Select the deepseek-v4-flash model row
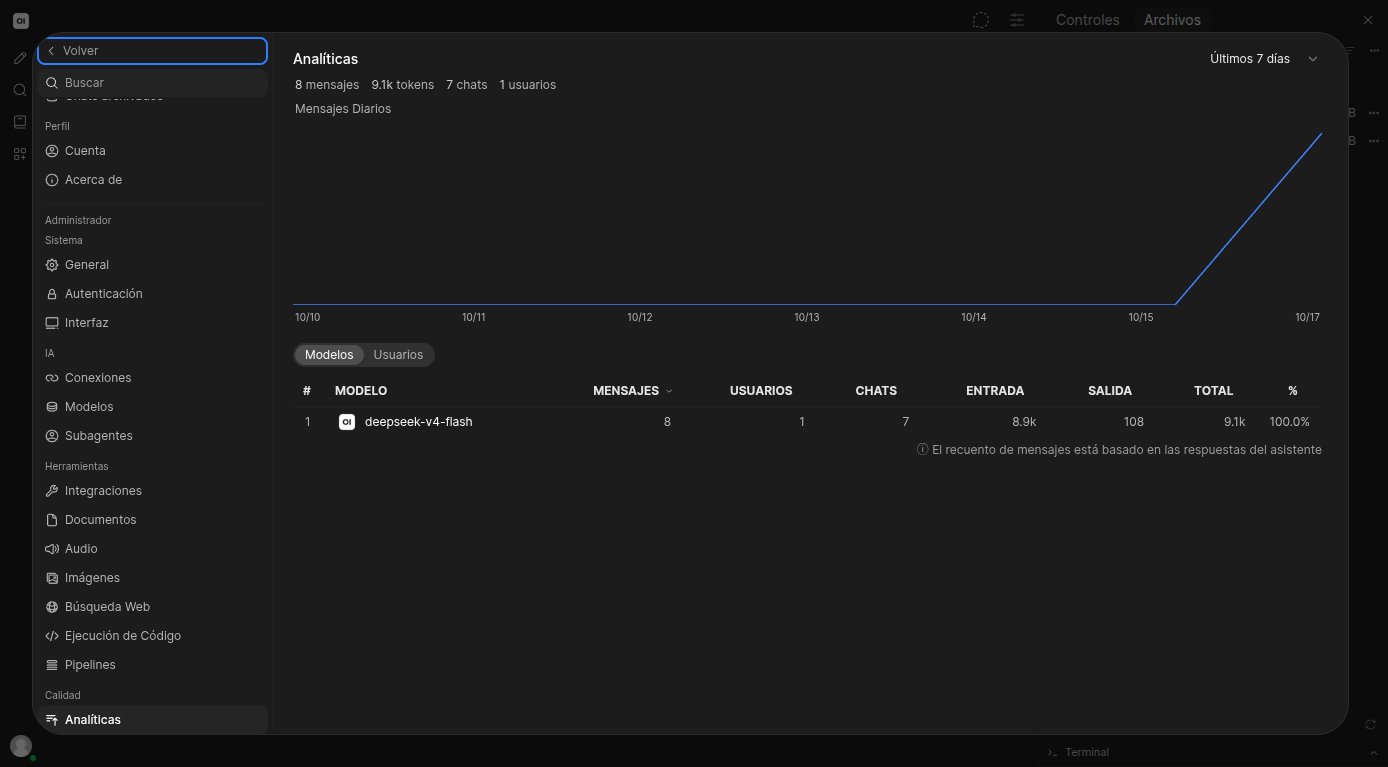 pos(807,422)
